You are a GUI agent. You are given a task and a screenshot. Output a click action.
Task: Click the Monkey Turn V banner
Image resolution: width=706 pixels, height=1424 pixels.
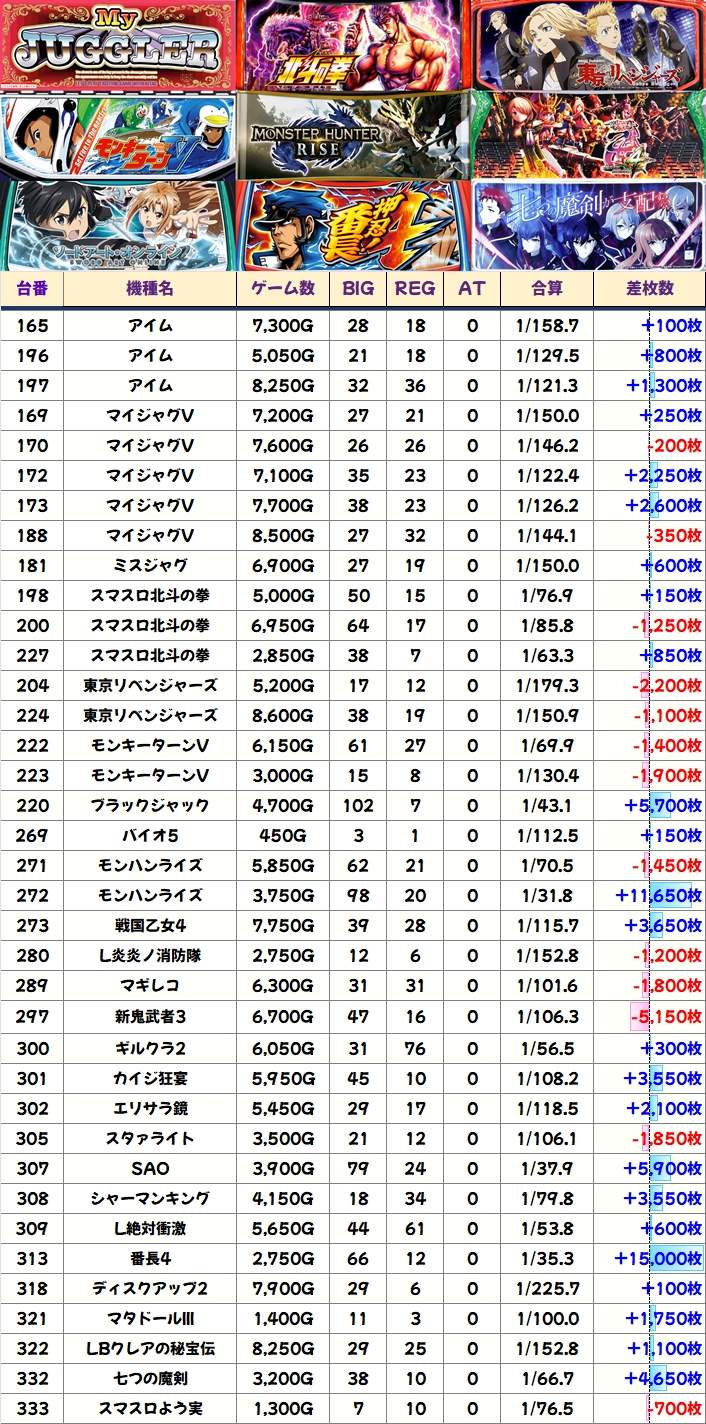pos(119,134)
